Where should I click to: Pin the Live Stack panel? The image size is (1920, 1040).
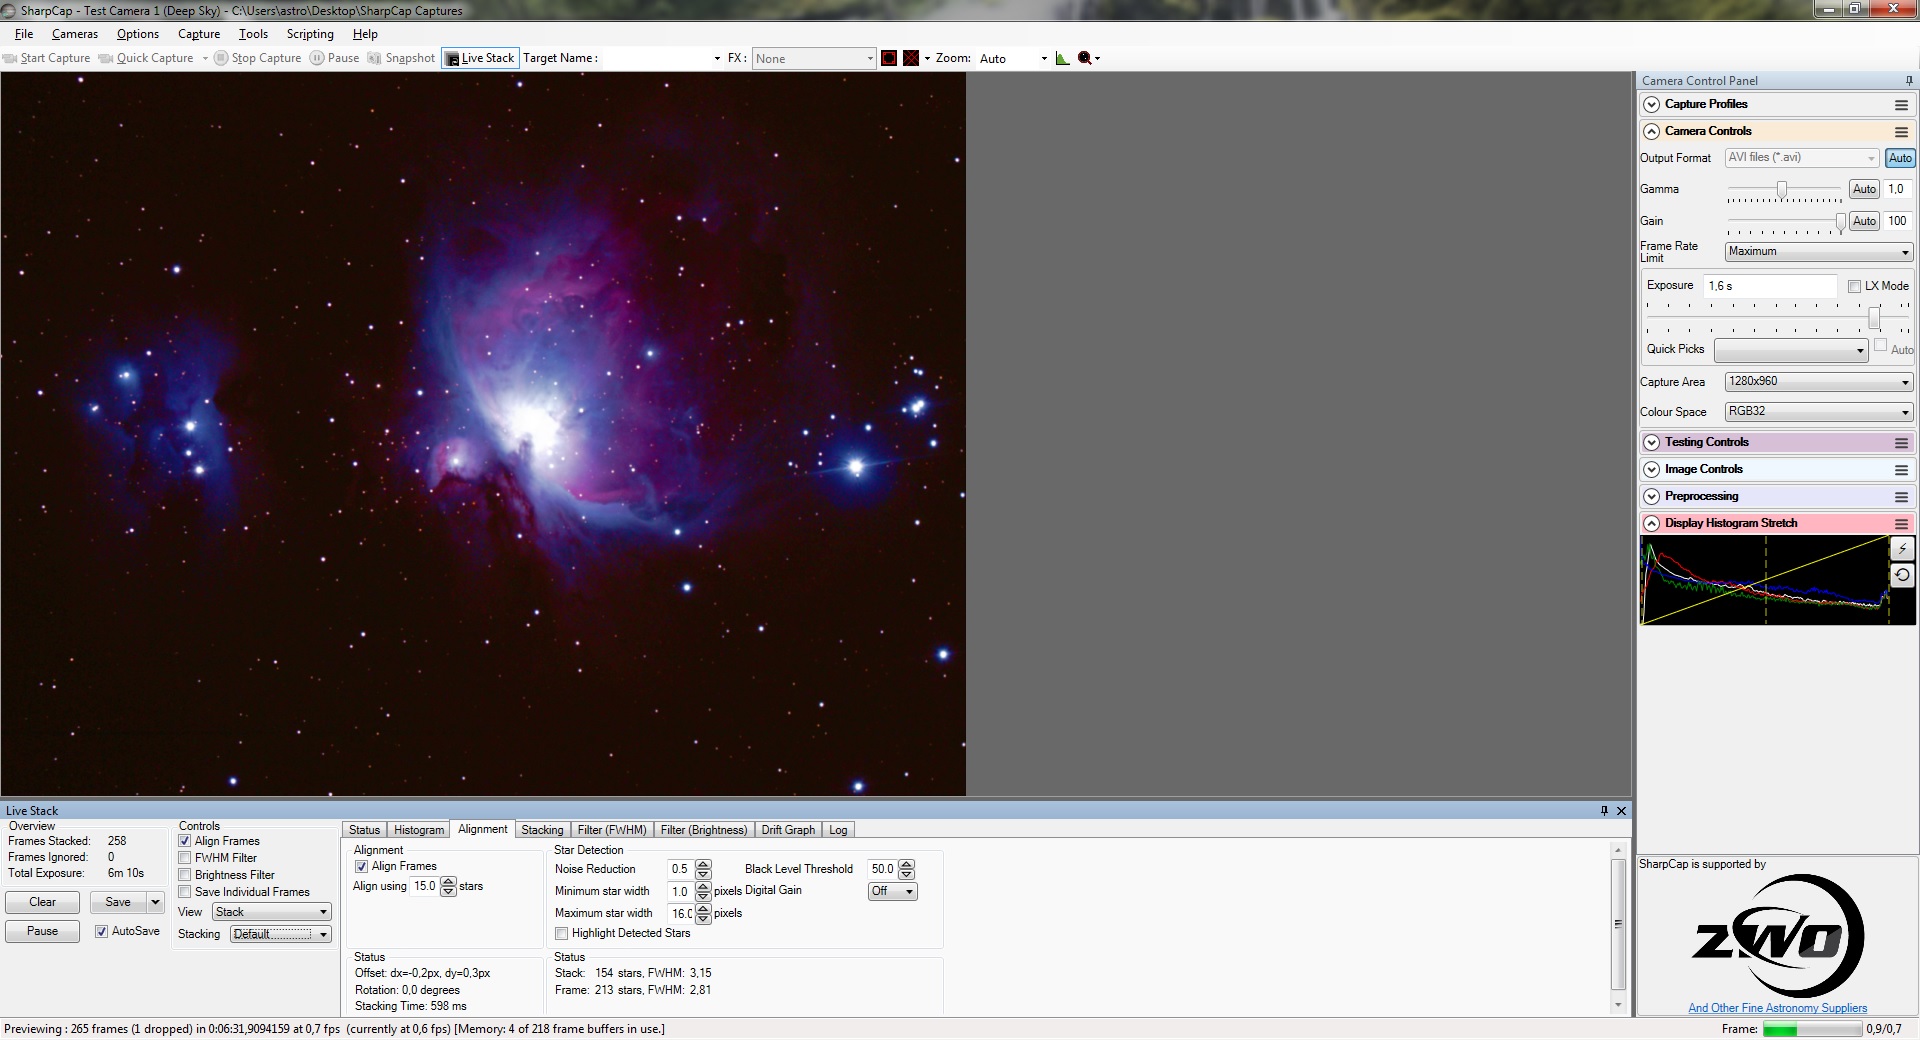[x=1604, y=811]
